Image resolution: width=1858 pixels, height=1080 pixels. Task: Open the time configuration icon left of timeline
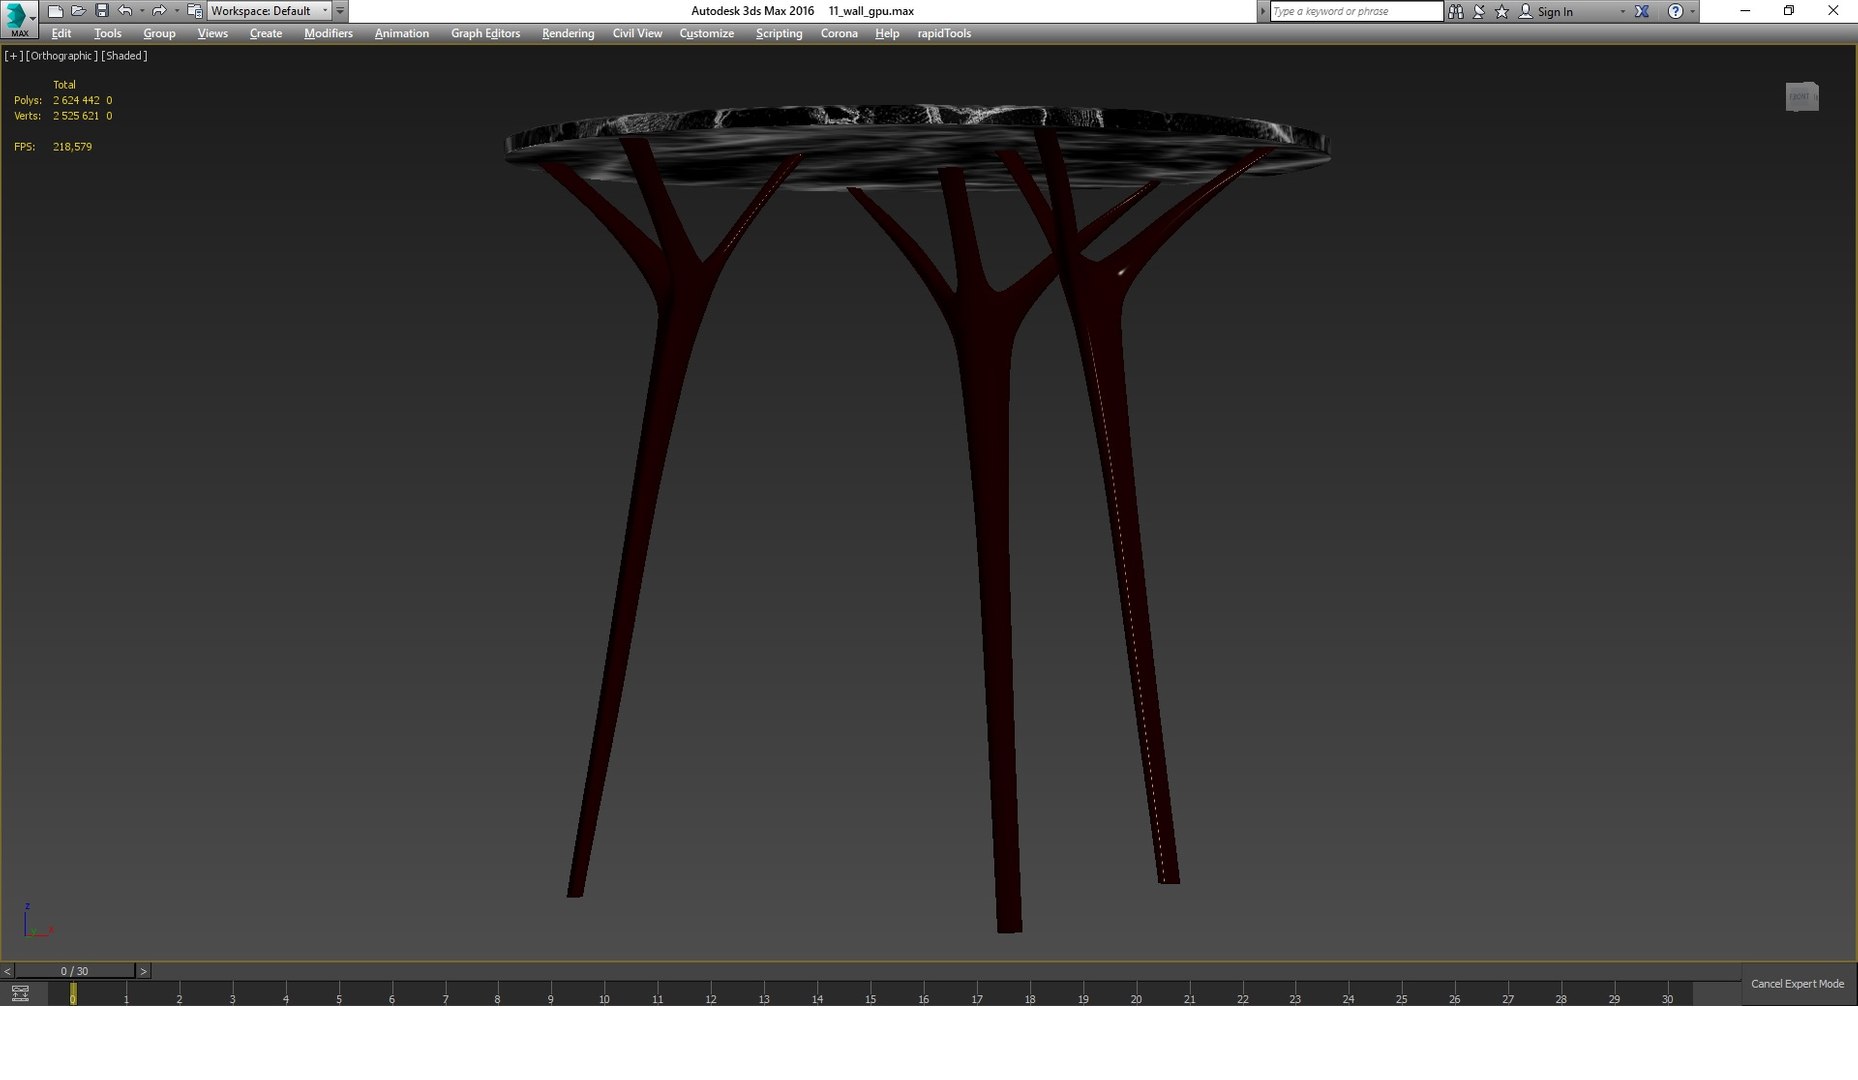tap(20, 993)
